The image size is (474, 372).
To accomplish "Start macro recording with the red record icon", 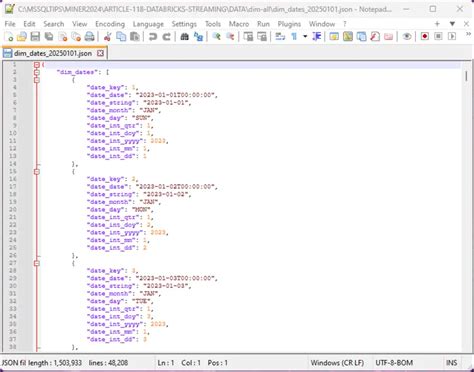I will click(425, 36).
